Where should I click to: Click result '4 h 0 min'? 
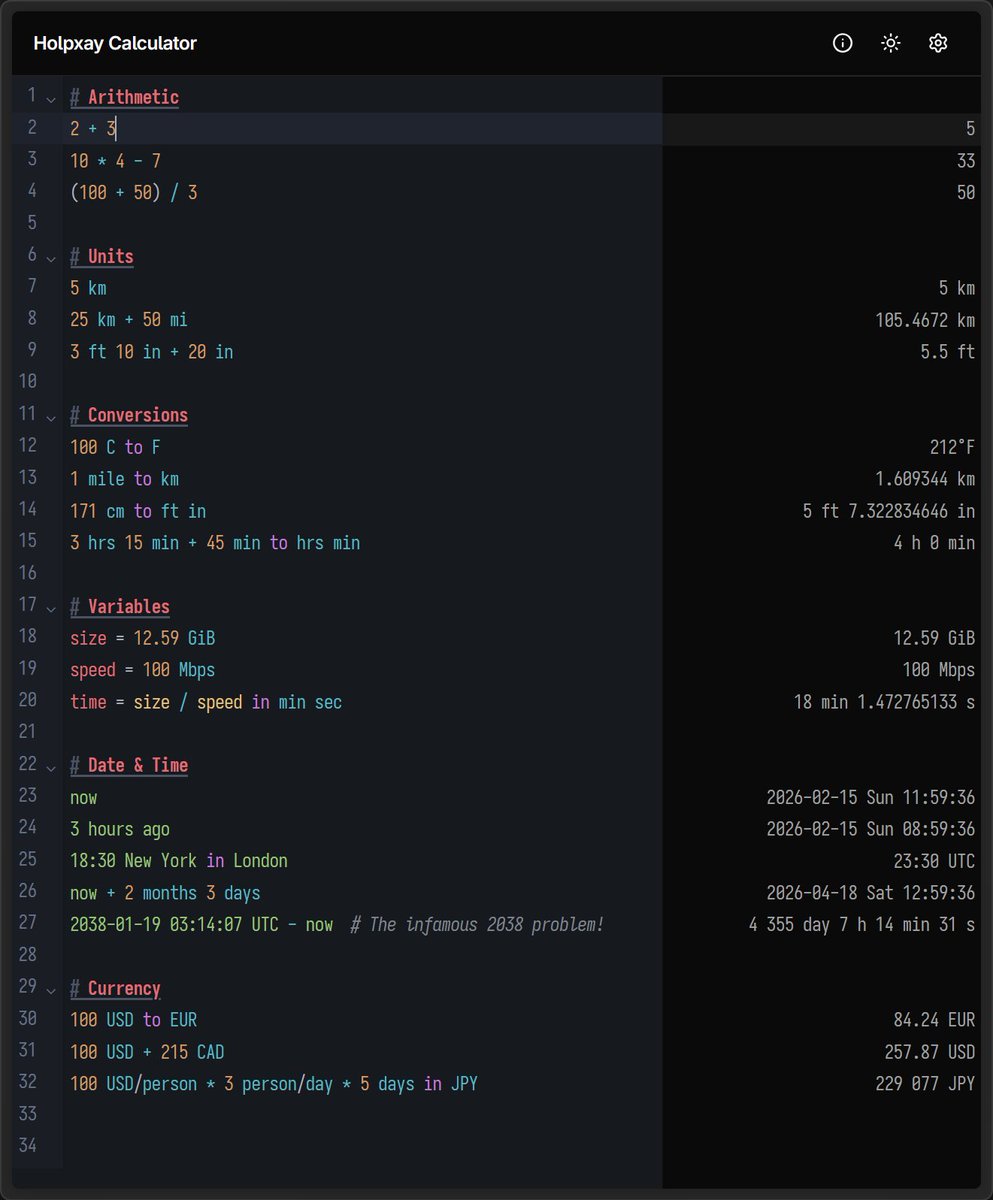934,543
